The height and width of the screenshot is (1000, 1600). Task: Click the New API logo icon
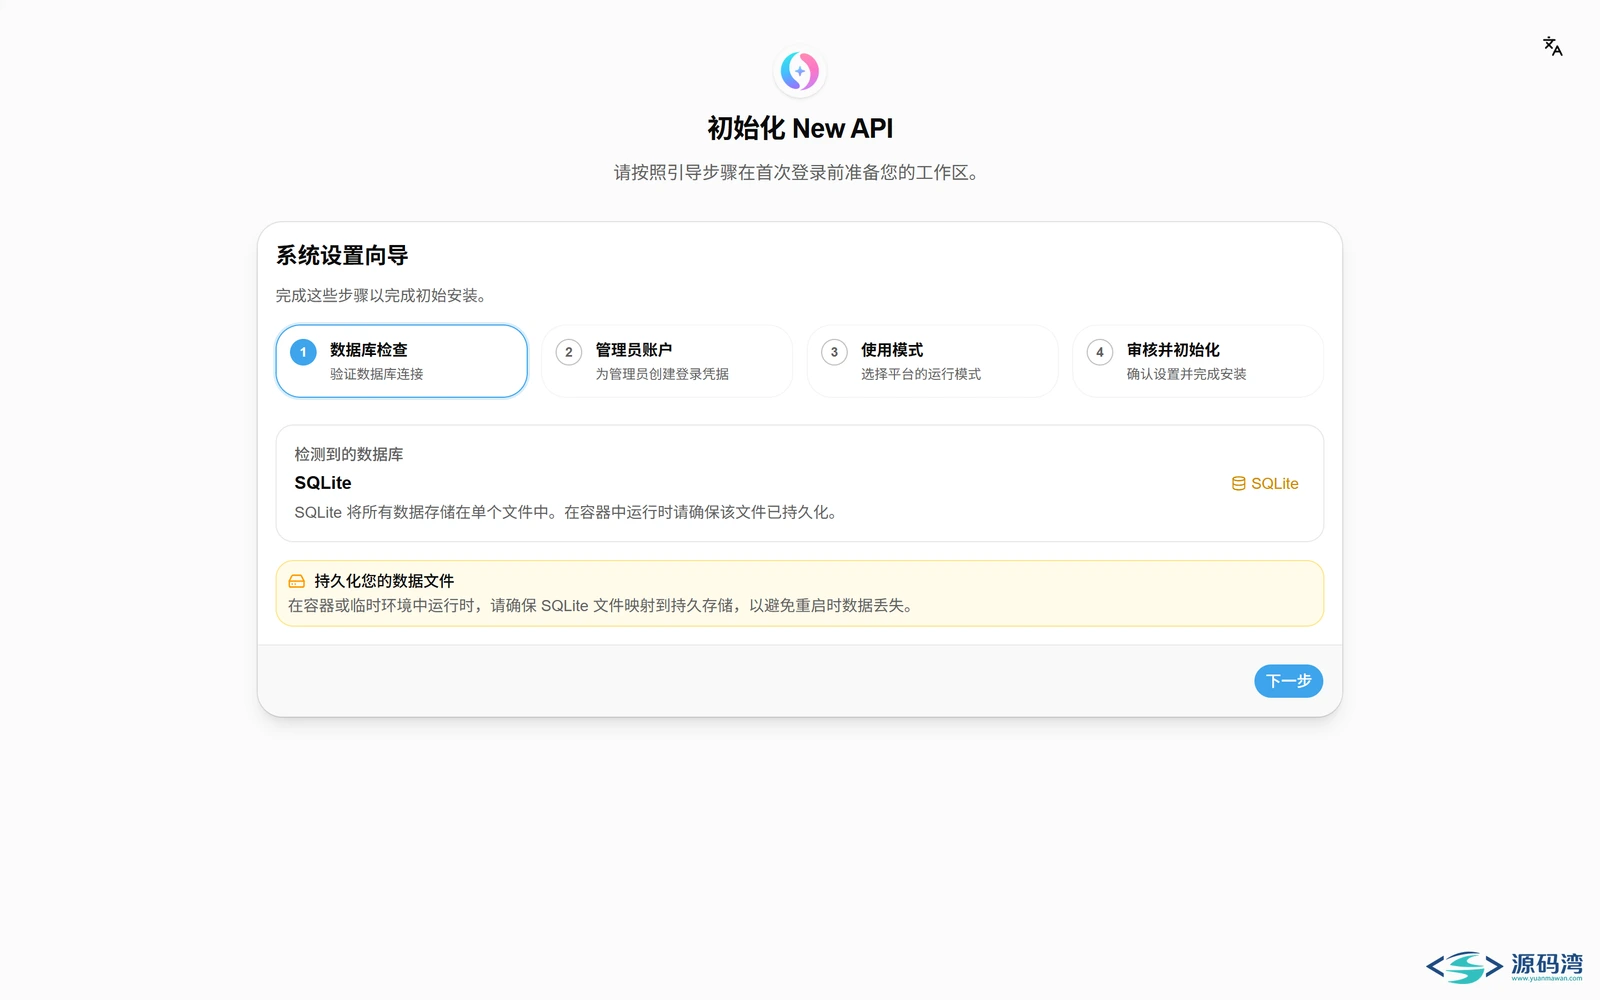point(800,71)
